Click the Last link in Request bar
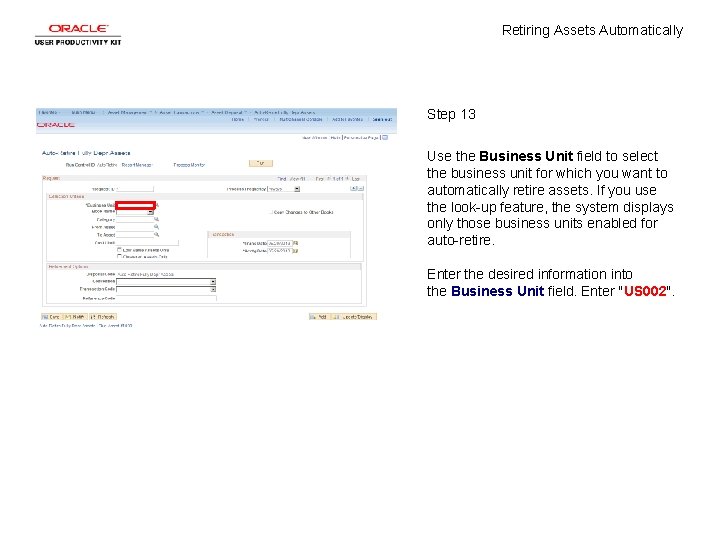This screenshot has width=720, height=540. coord(356,179)
